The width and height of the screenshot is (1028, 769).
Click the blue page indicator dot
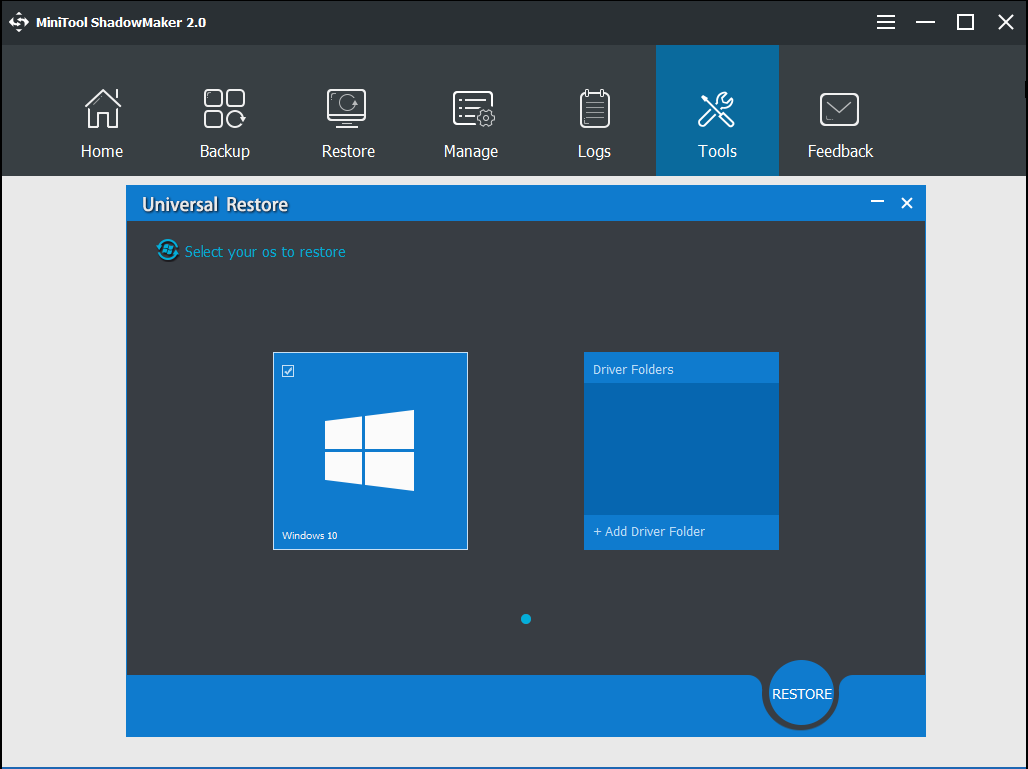(x=526, y=619)
